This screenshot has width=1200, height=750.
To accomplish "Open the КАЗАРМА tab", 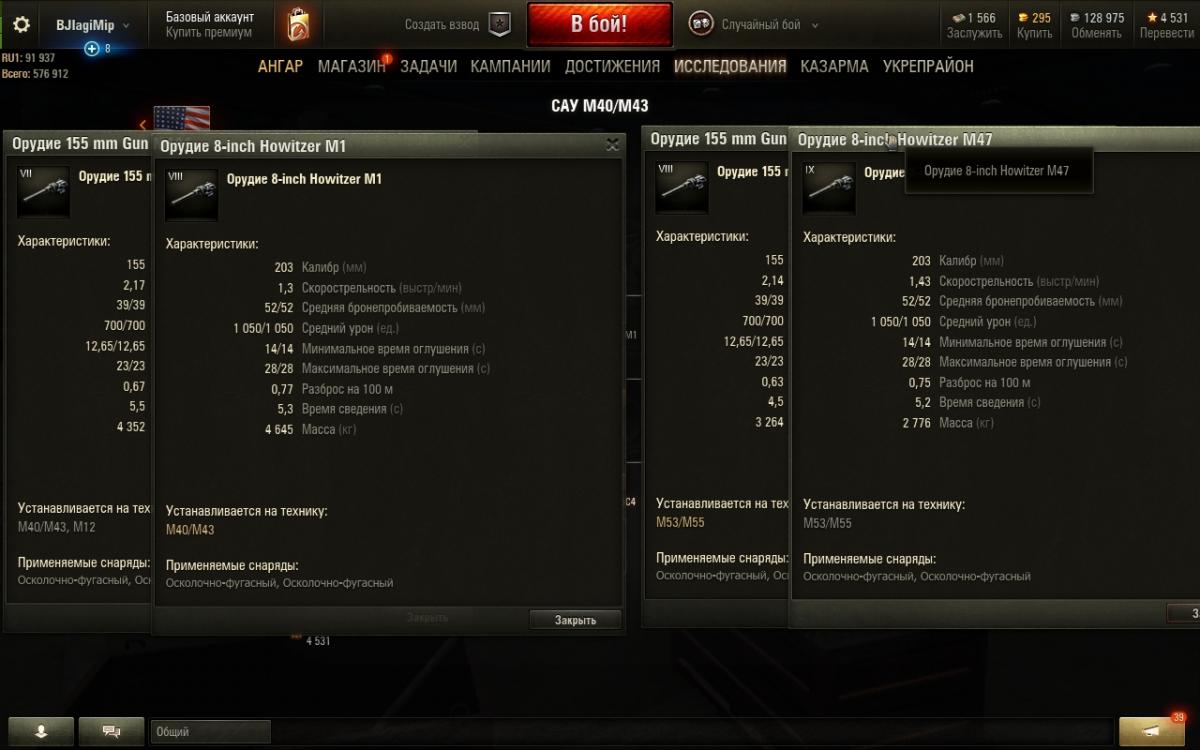I will pyautogui.click(x=834, y=66).
